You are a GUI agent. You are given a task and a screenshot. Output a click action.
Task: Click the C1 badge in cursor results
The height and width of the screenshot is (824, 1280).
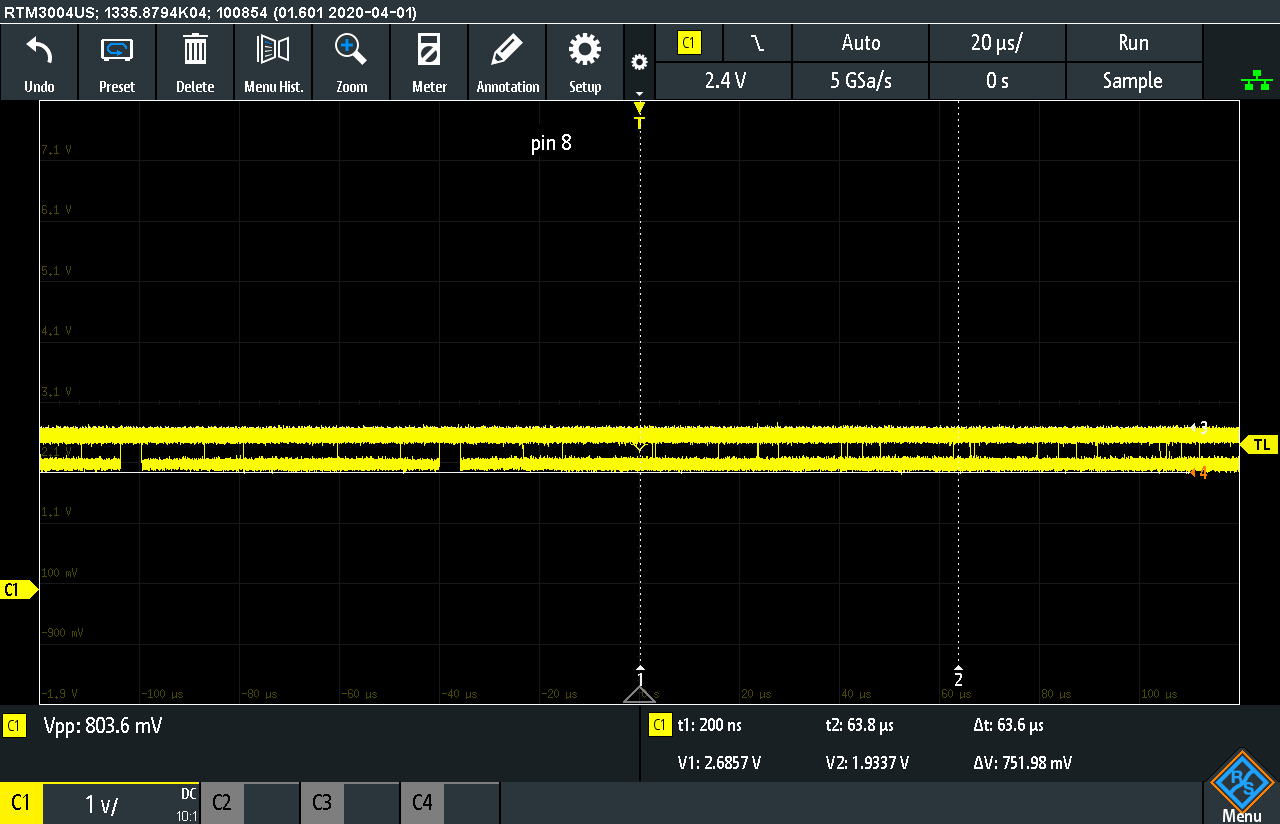point(660,725)
